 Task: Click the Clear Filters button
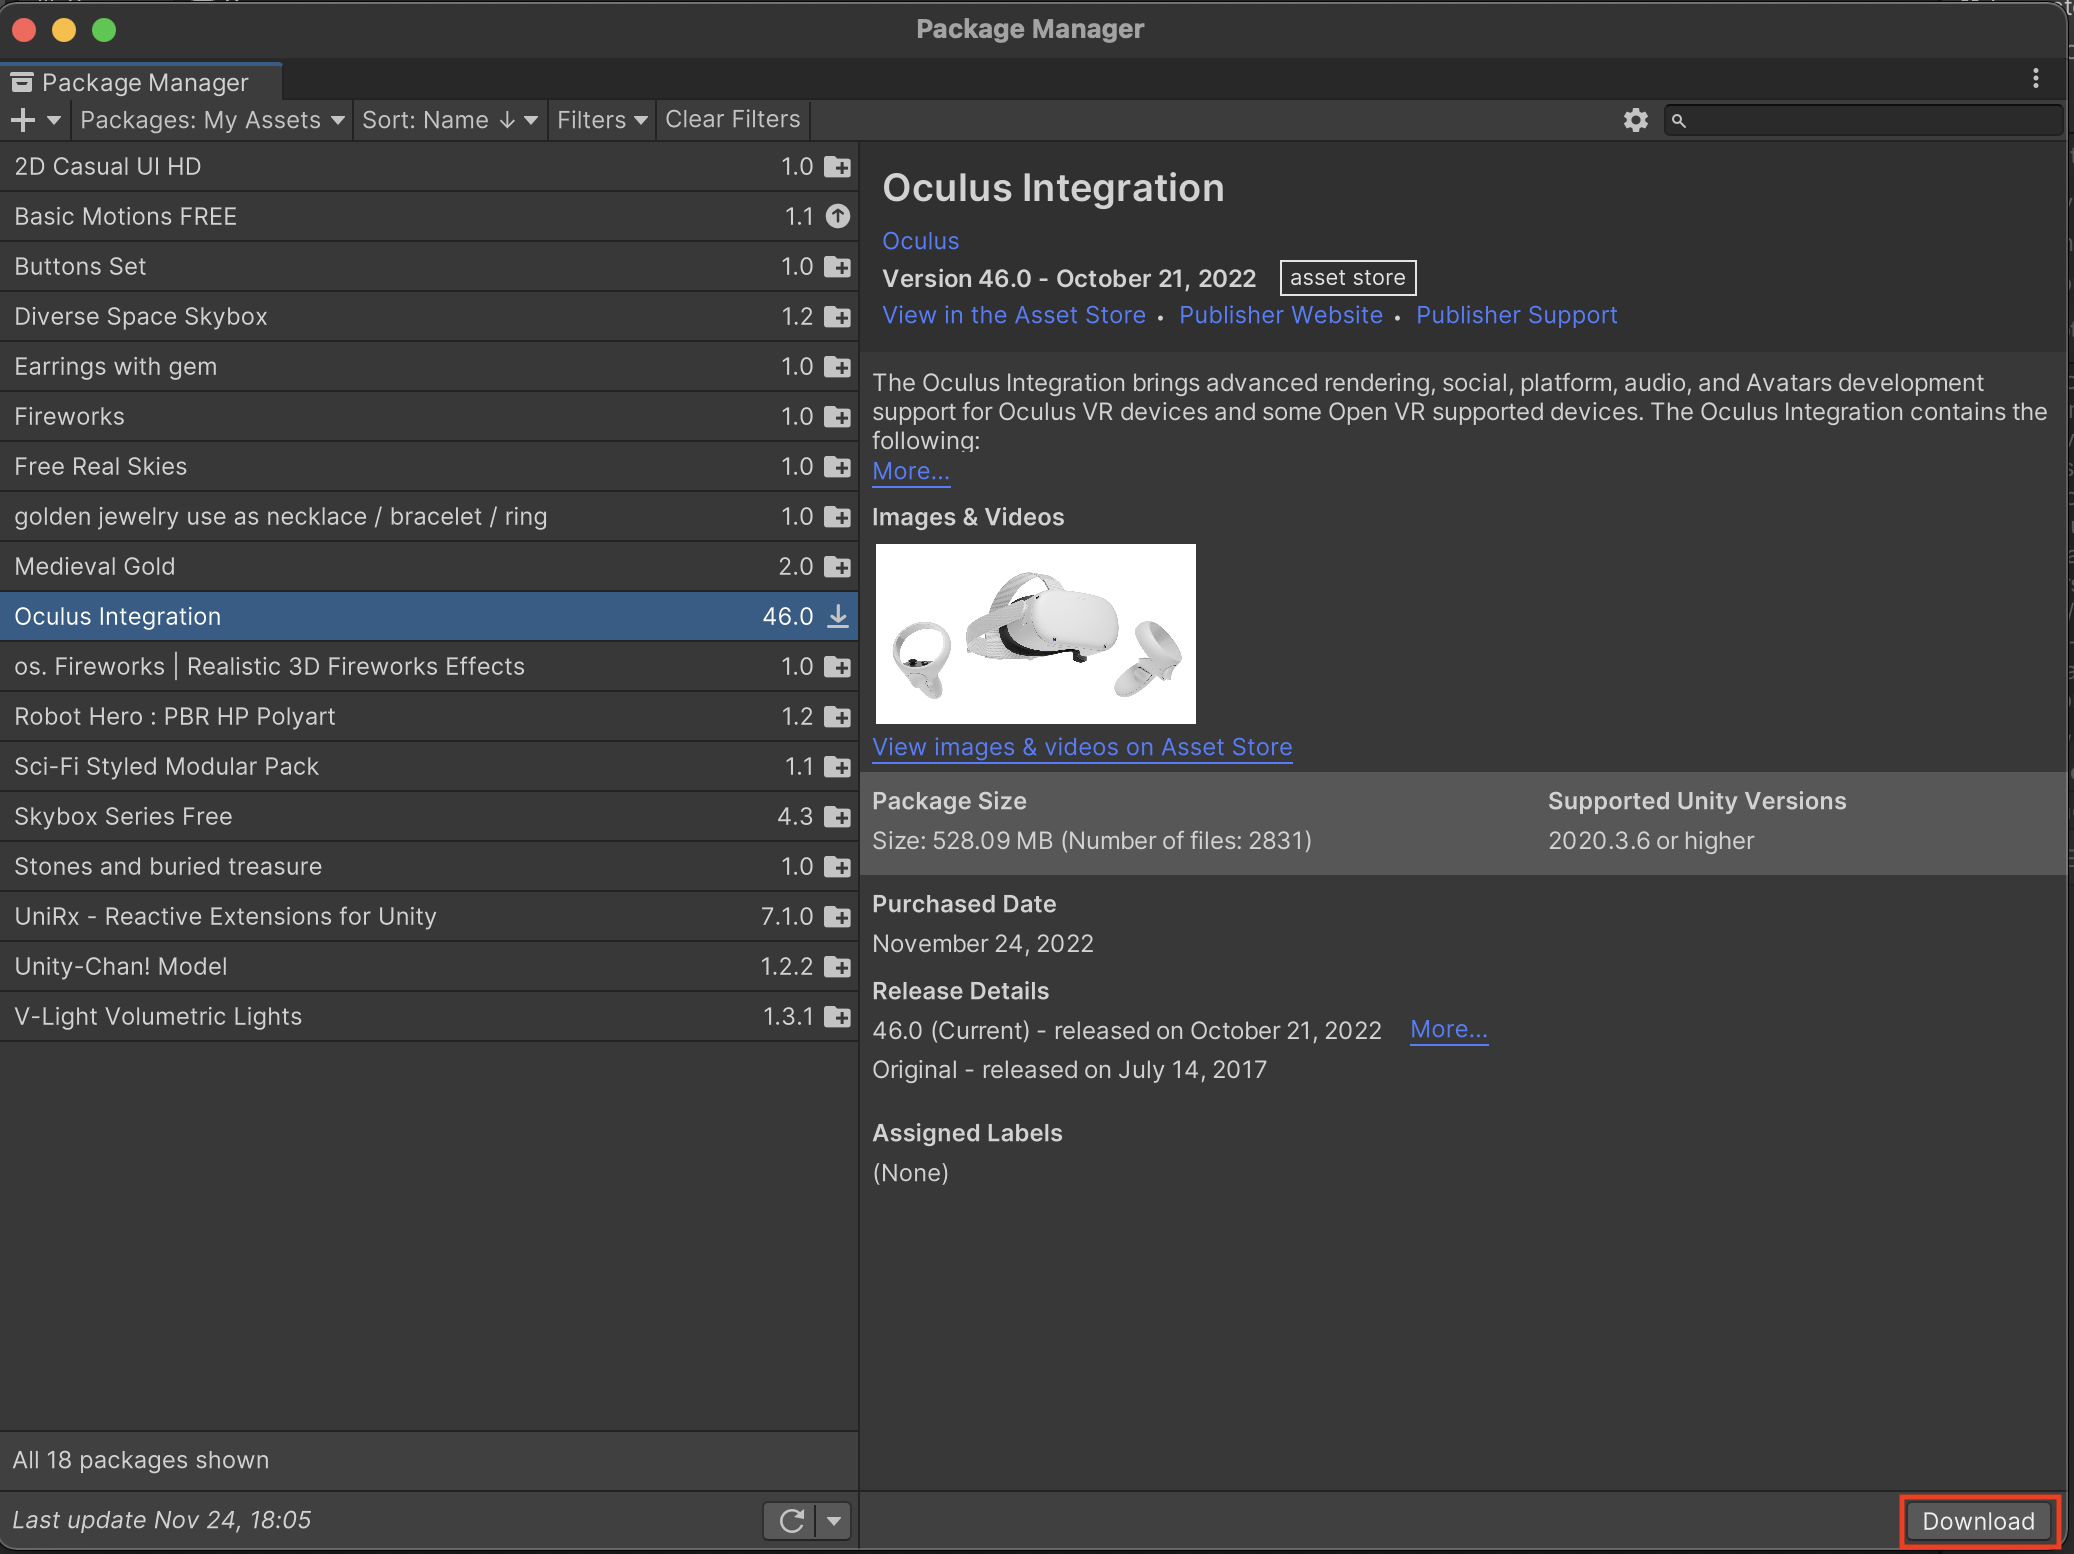(x=732, y=120)
